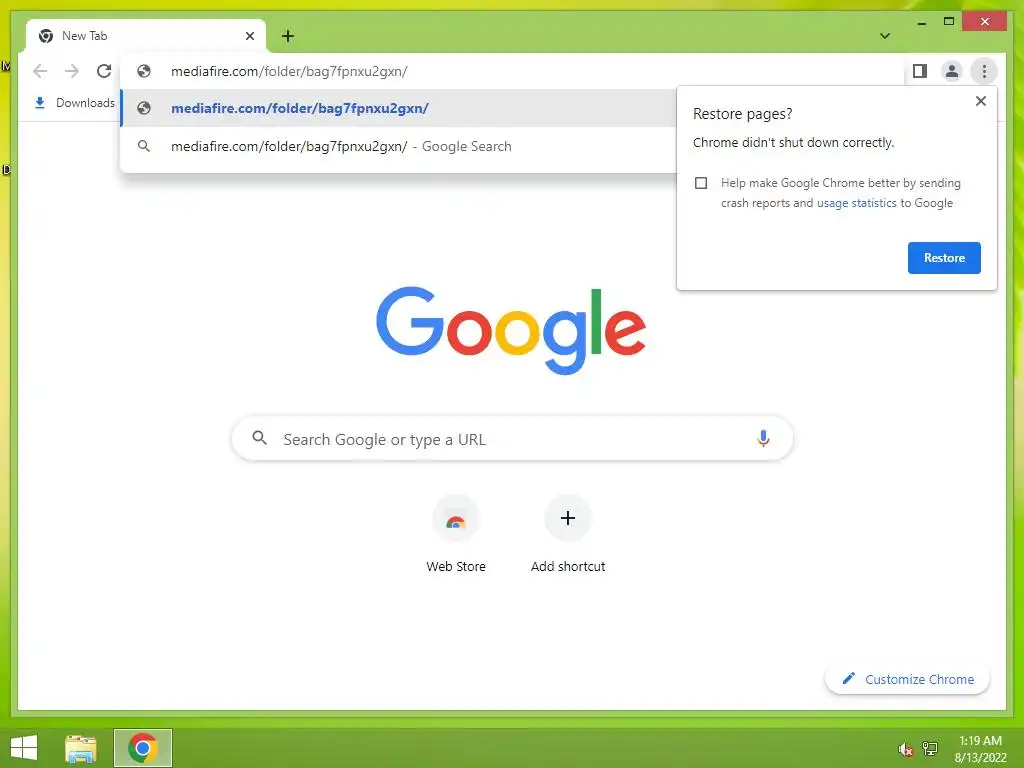Open a new tab with plus button
1024x768 pixels.
click(287, 36)
